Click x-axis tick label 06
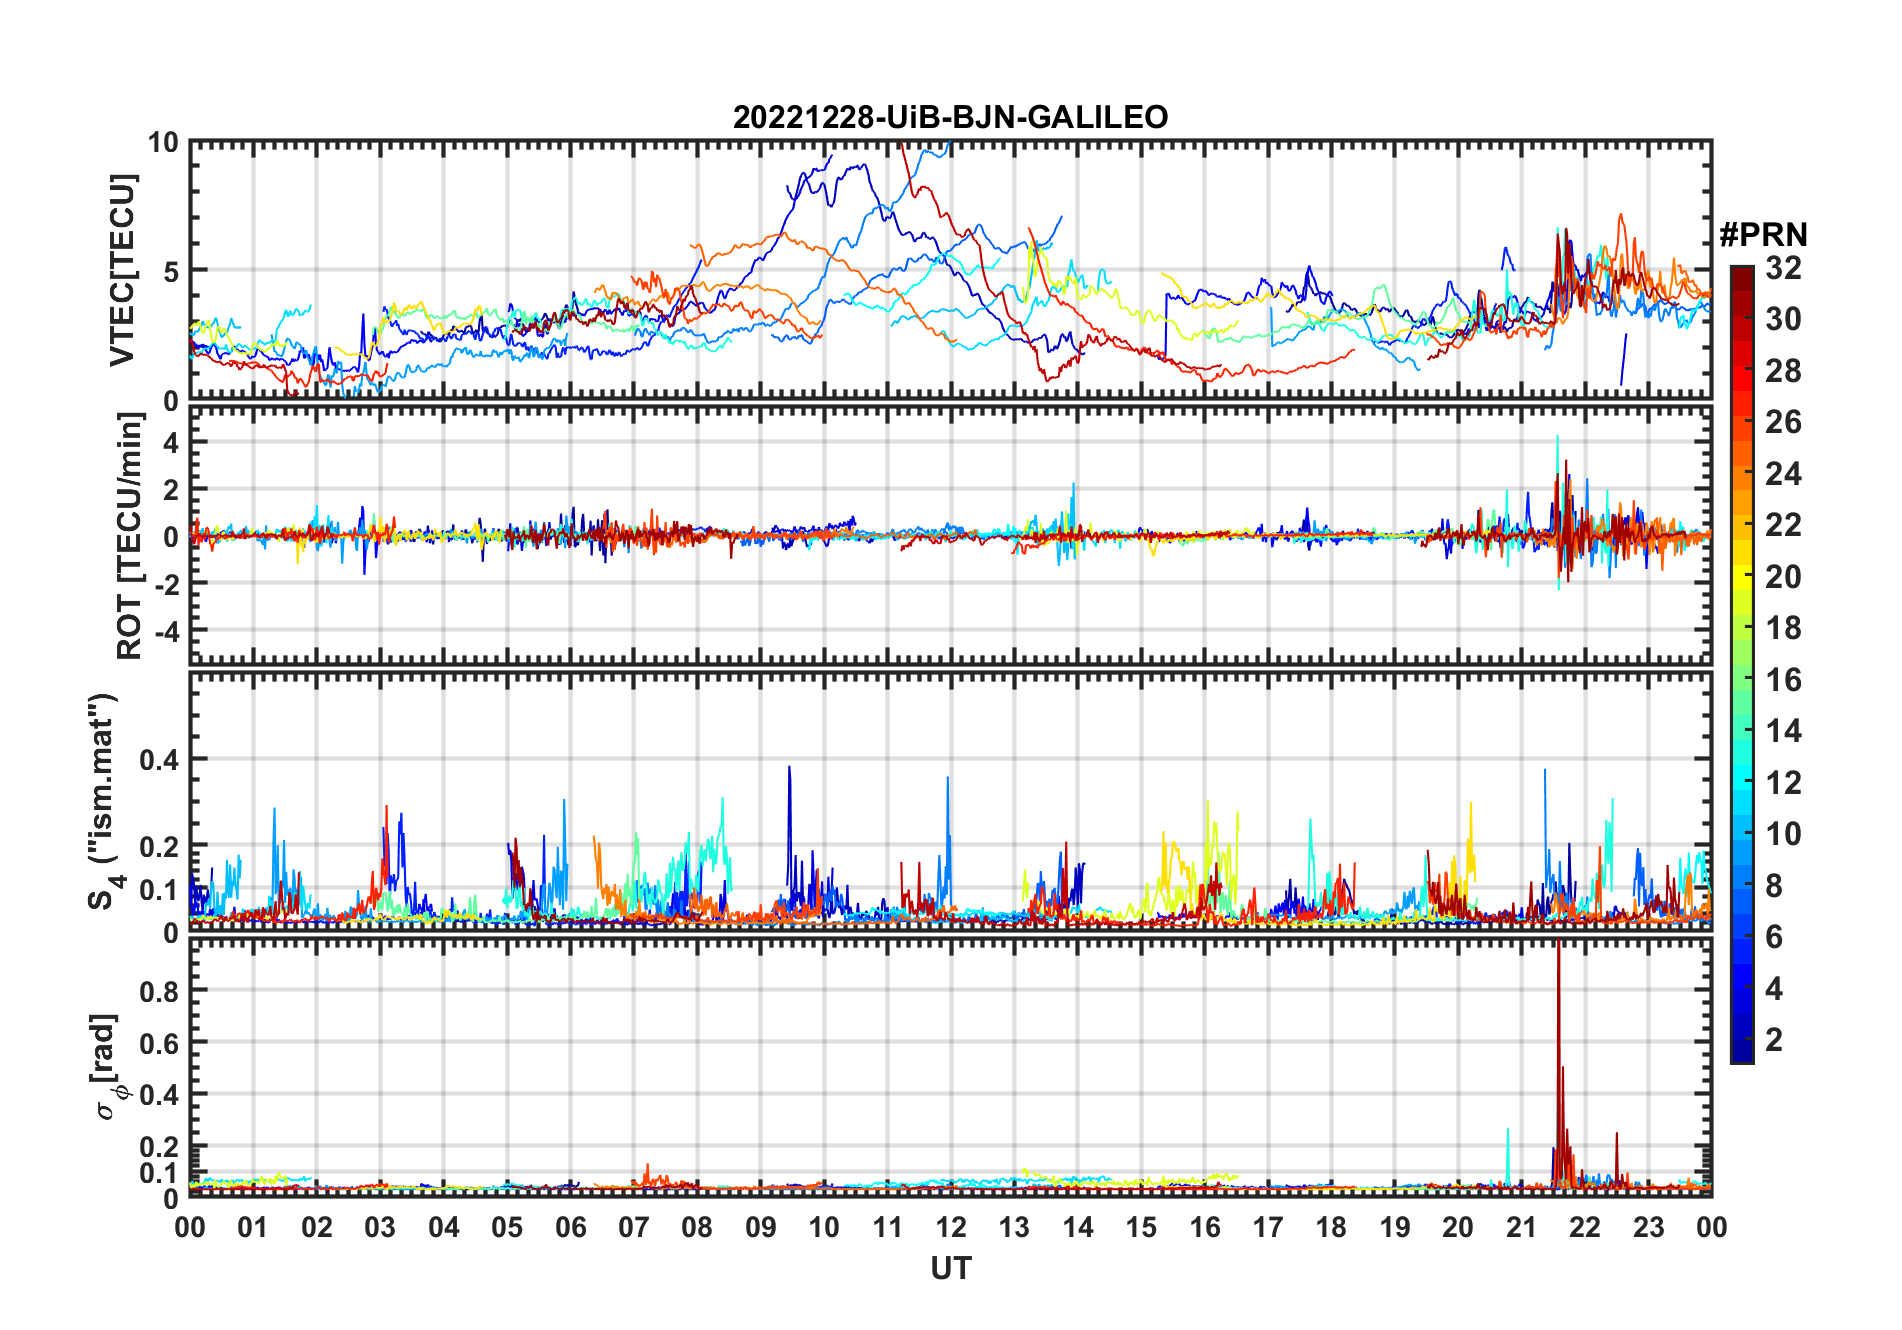Image resolution: width=1902 pixels, height=1330 pixels. pyautogui.click(x=570, y=1227)
